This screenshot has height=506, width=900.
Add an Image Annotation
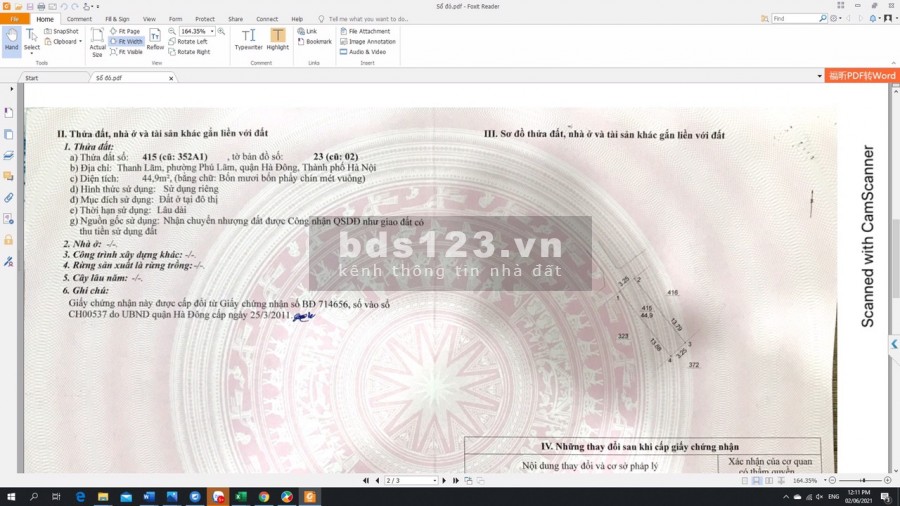(368, 42)
